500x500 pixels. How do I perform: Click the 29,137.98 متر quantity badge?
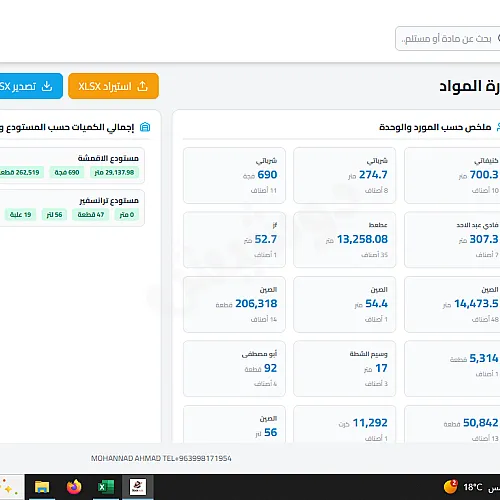click(114, 172)
